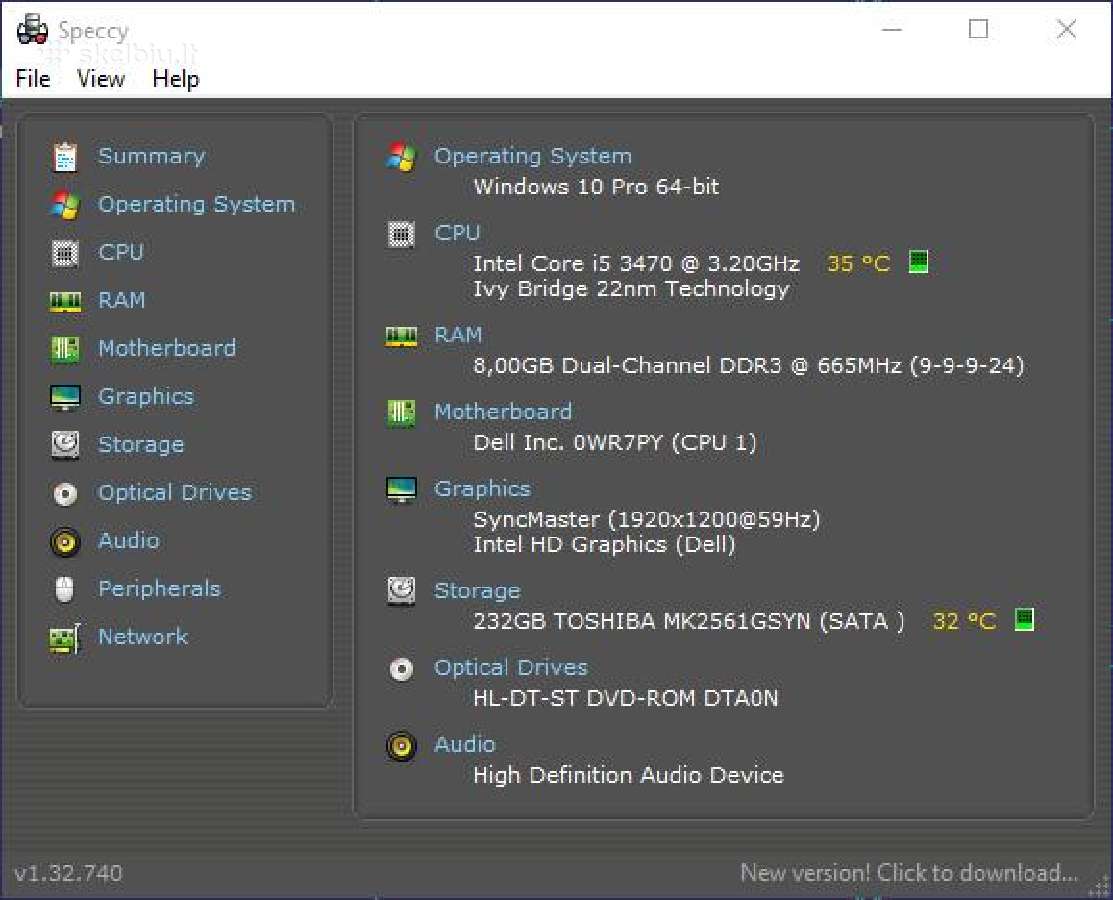Click 232GB TOSHIBA MK2561GSYN text
The width and height of the screenshot is (1113, 900).
point(689,622)
